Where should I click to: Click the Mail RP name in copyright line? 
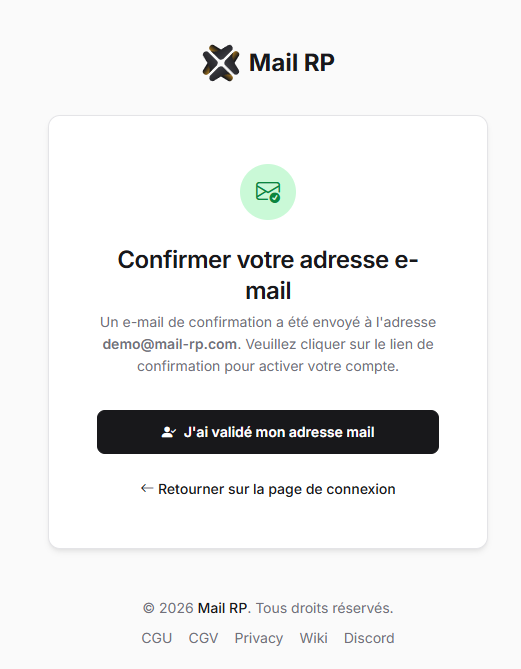click(222, 608)
